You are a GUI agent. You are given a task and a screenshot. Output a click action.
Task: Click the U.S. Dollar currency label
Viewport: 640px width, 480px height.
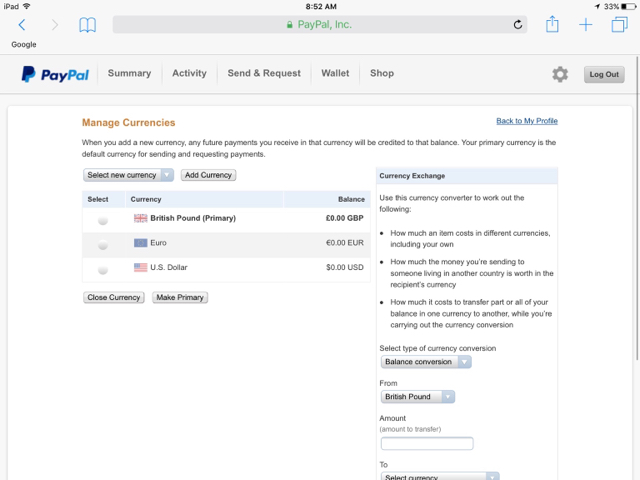169,267
